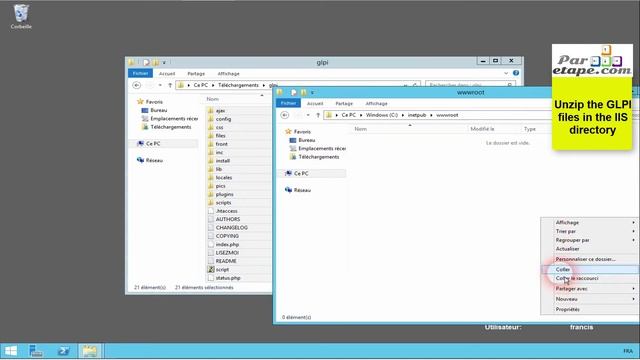This screenshot has height=360, width=640.
Task: Click the FRA language indicator
Action: (628, 351)
